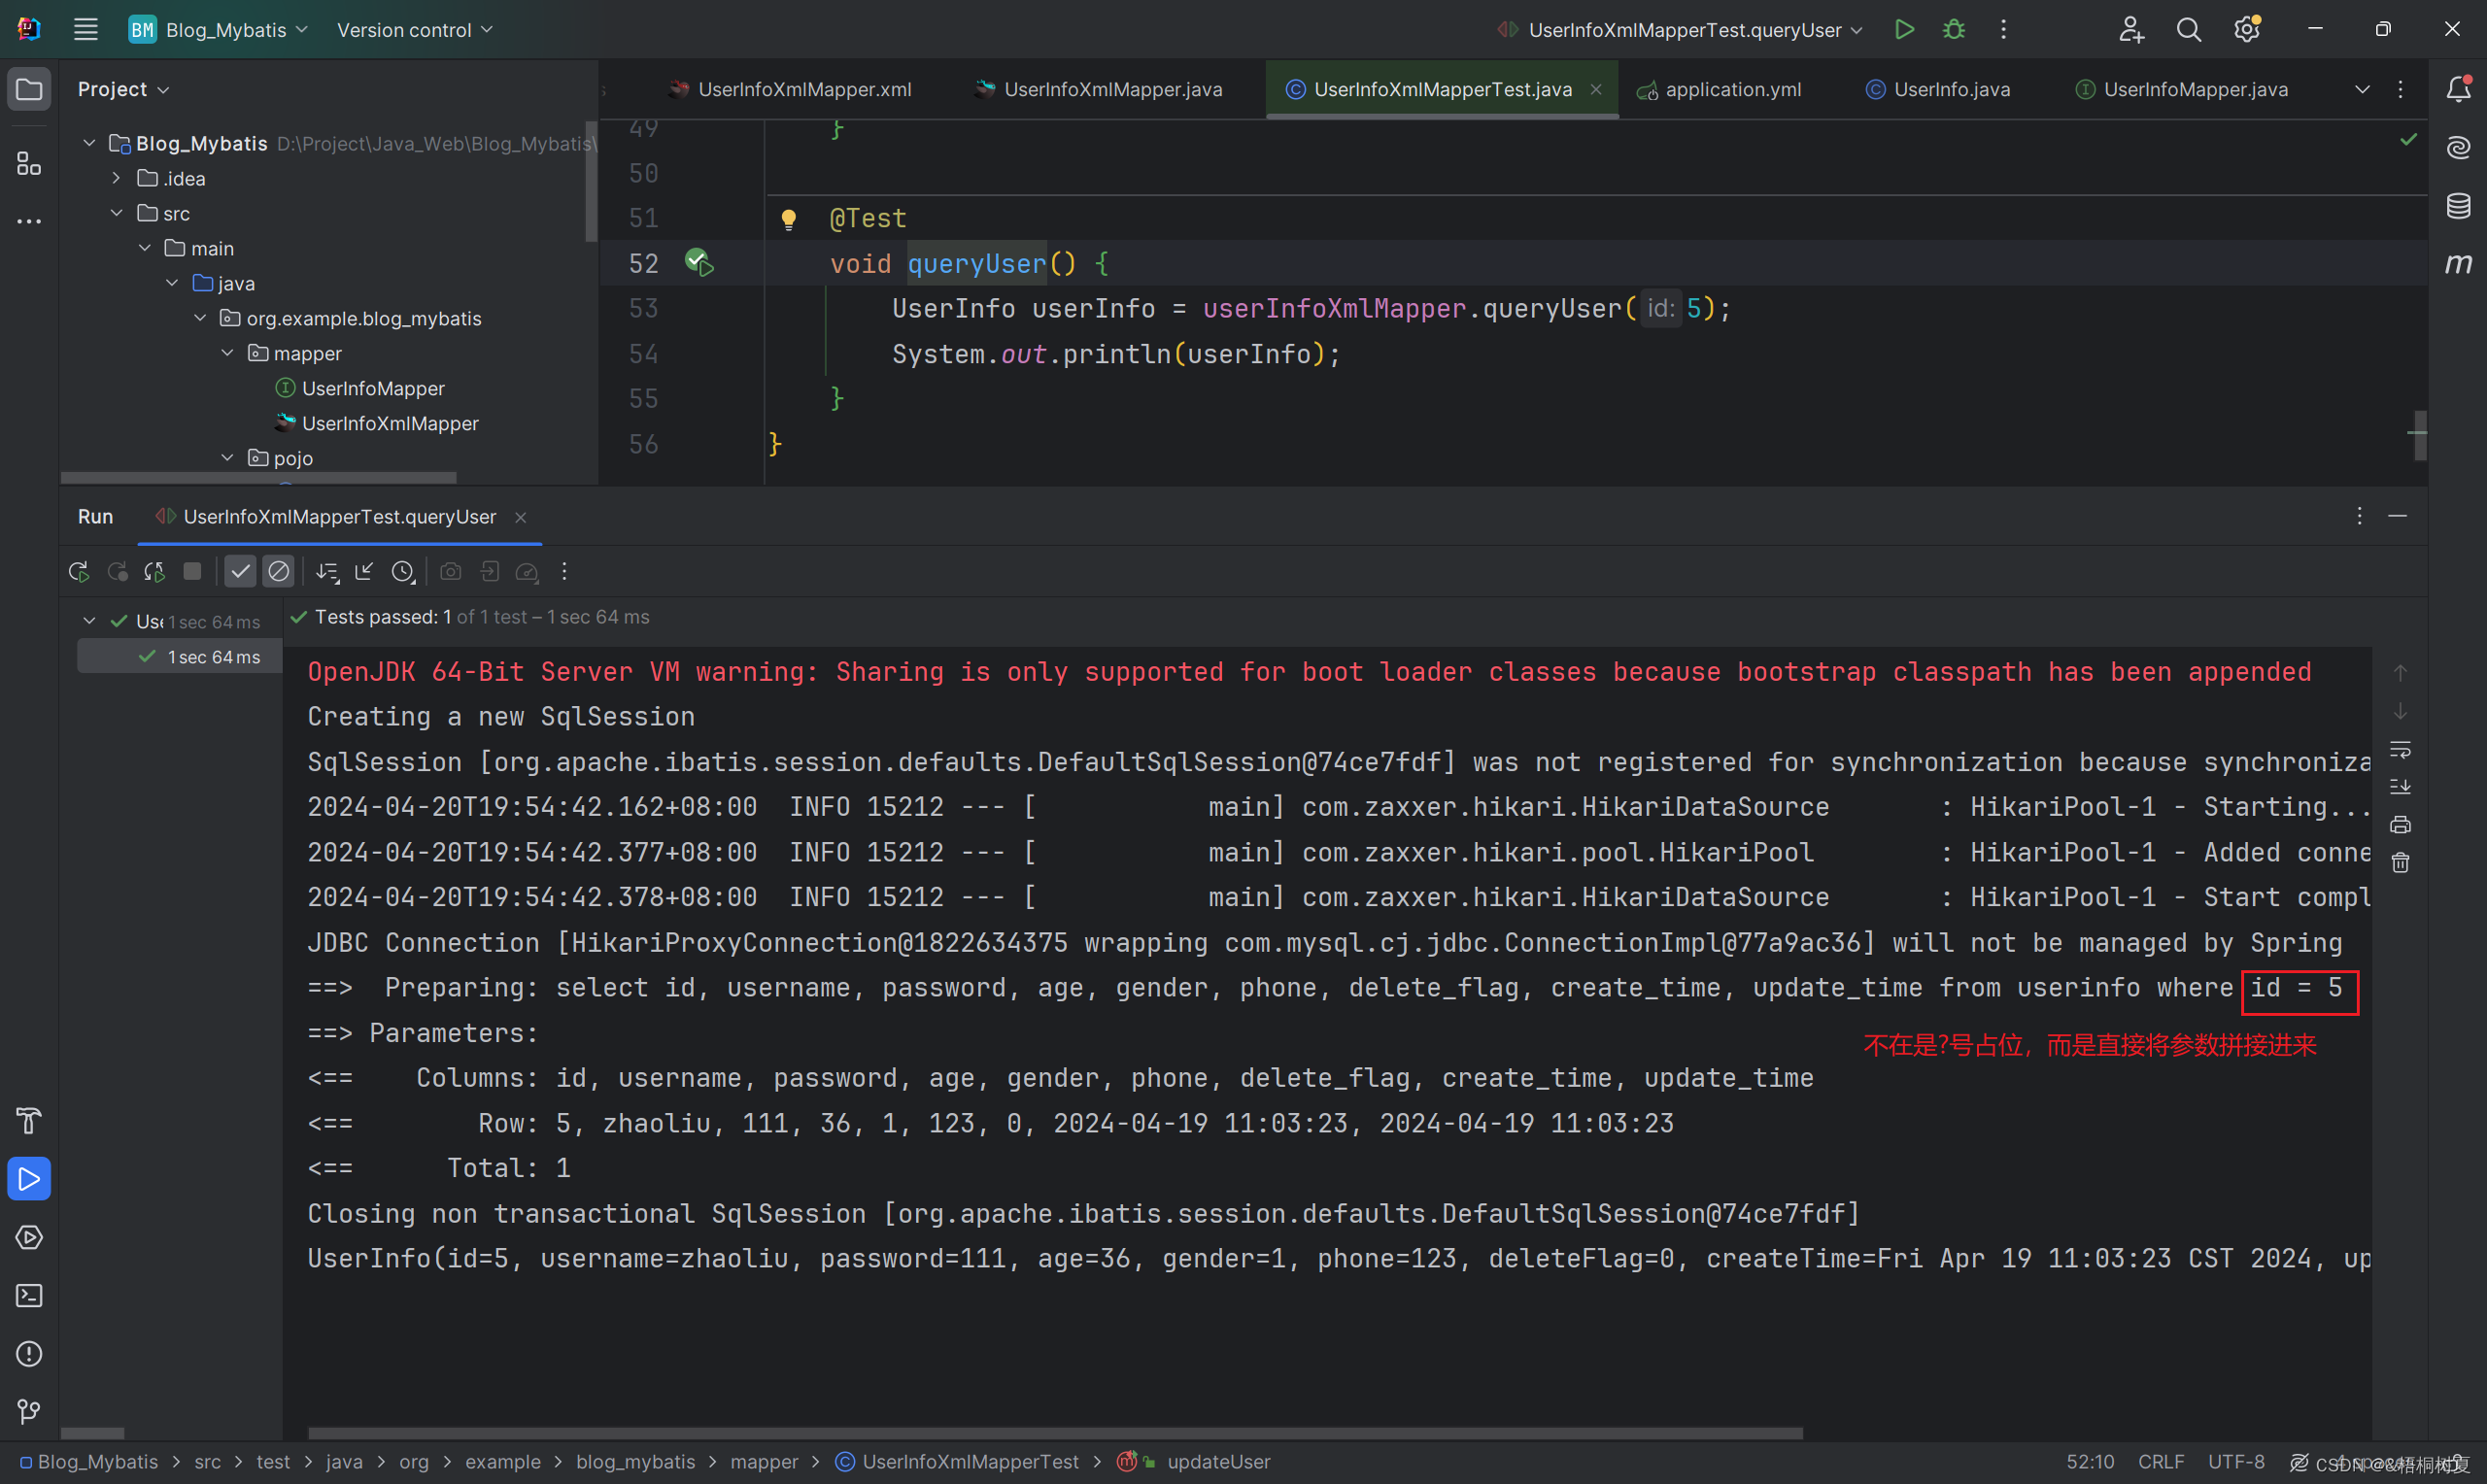Open Blog_Mybatis project dropdown
Screen dimensions: 2487x1484
(219, 30)
